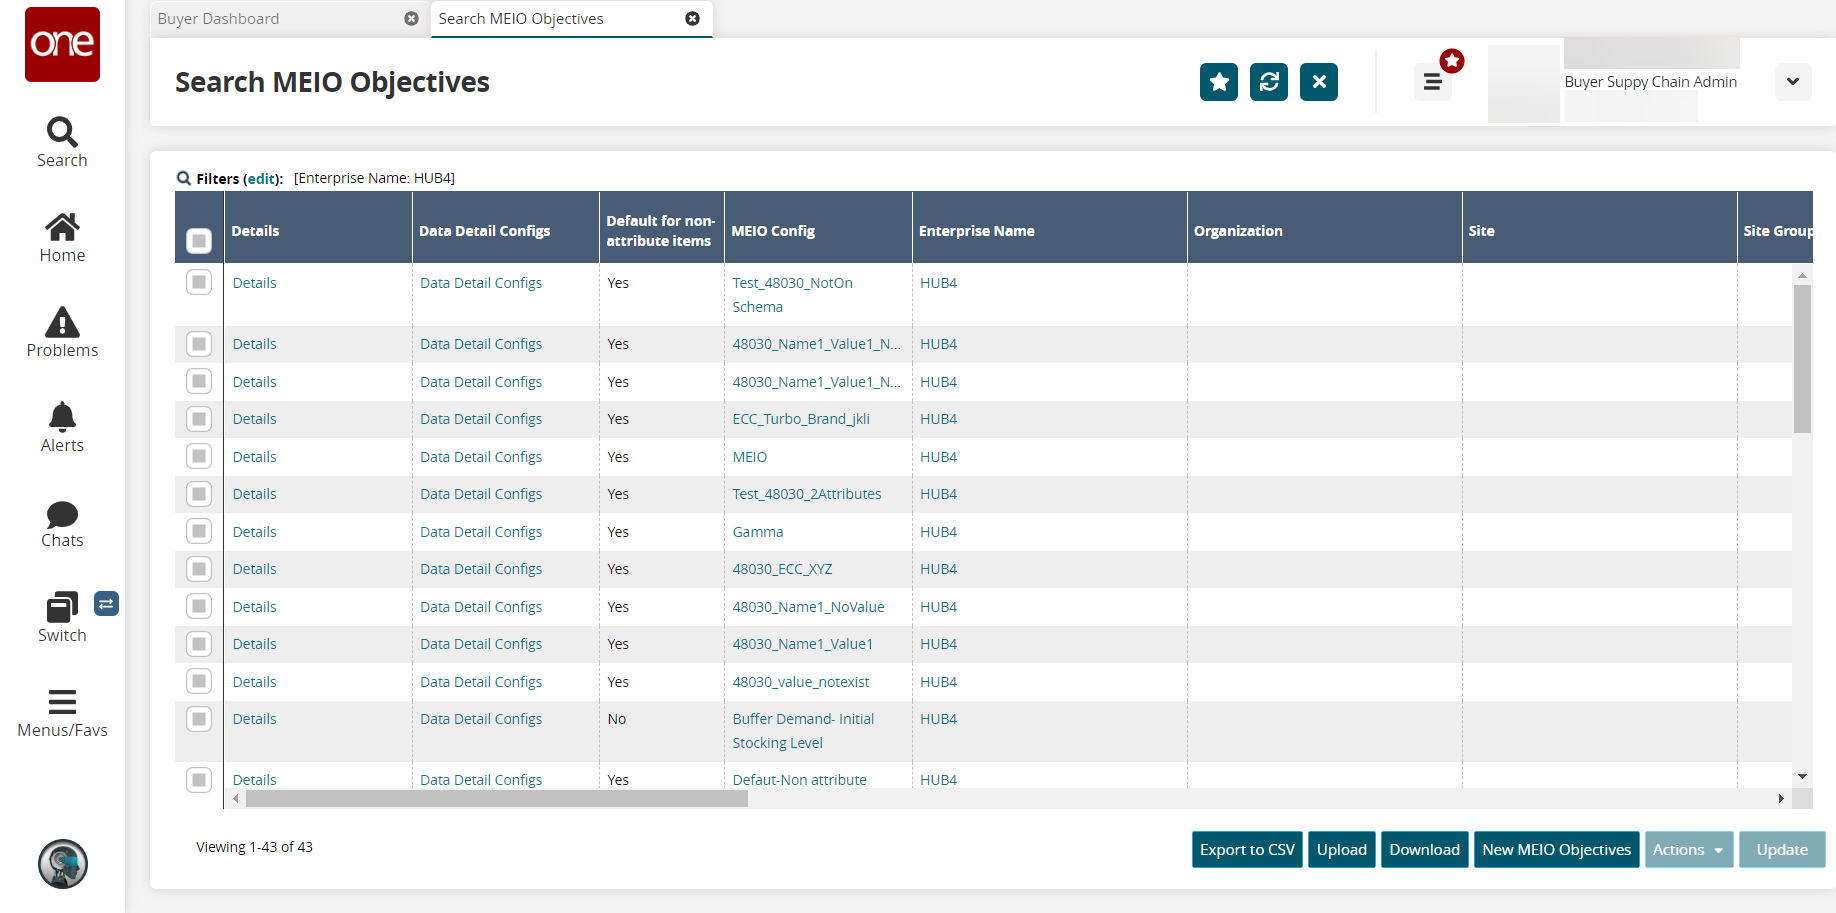Switch to Buyer Dashboard tab
The height and width of the screenshot is (913, 1836).
click(219, 19)
